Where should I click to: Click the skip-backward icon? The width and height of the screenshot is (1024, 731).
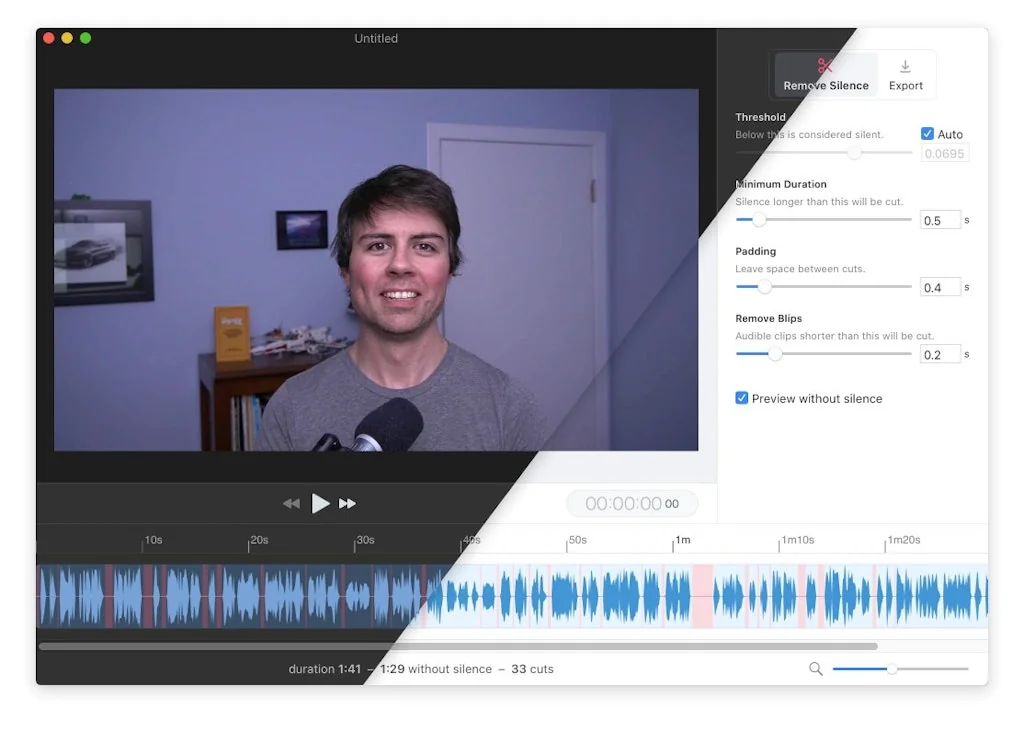click(291, 504)
